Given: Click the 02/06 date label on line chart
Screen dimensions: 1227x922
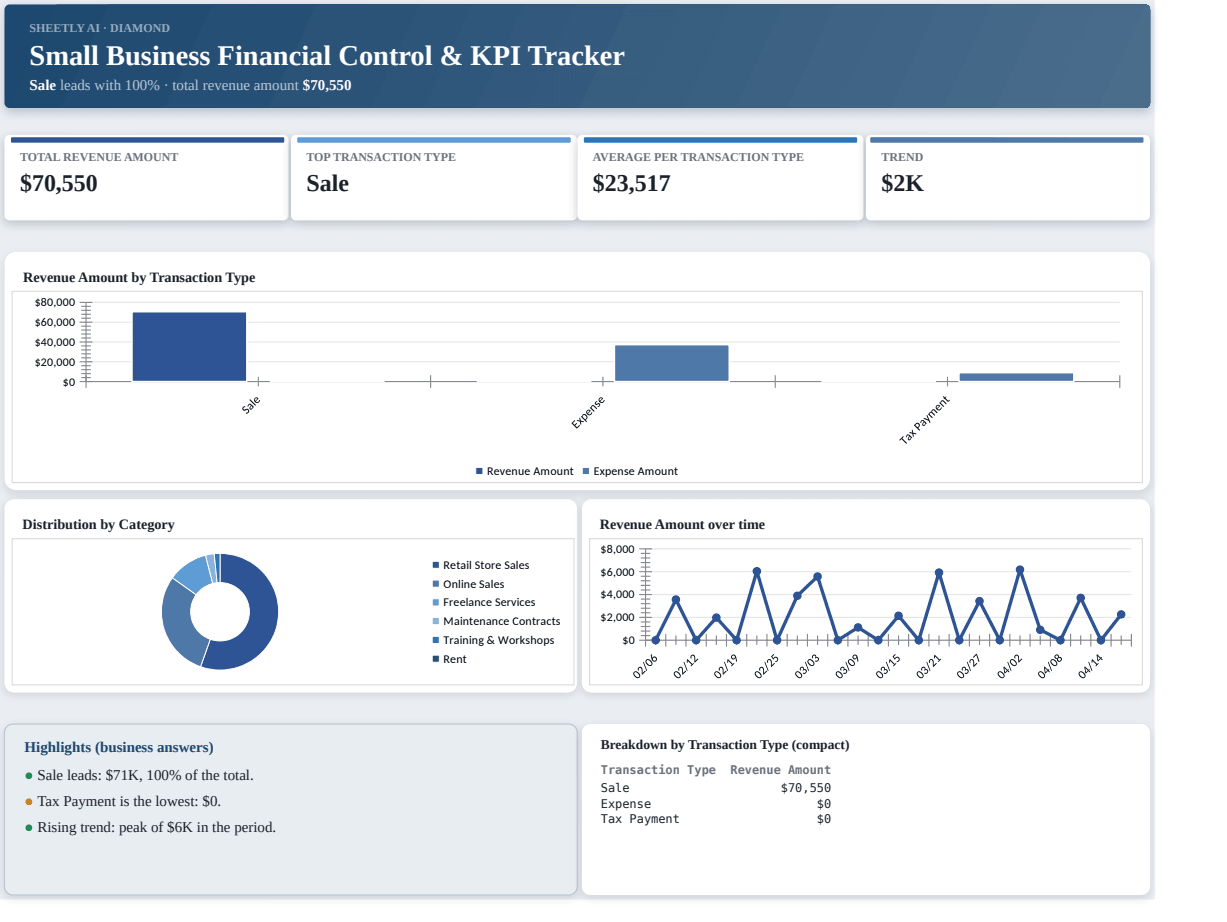Looking at the screenshot, I should (x=646, y=666).
